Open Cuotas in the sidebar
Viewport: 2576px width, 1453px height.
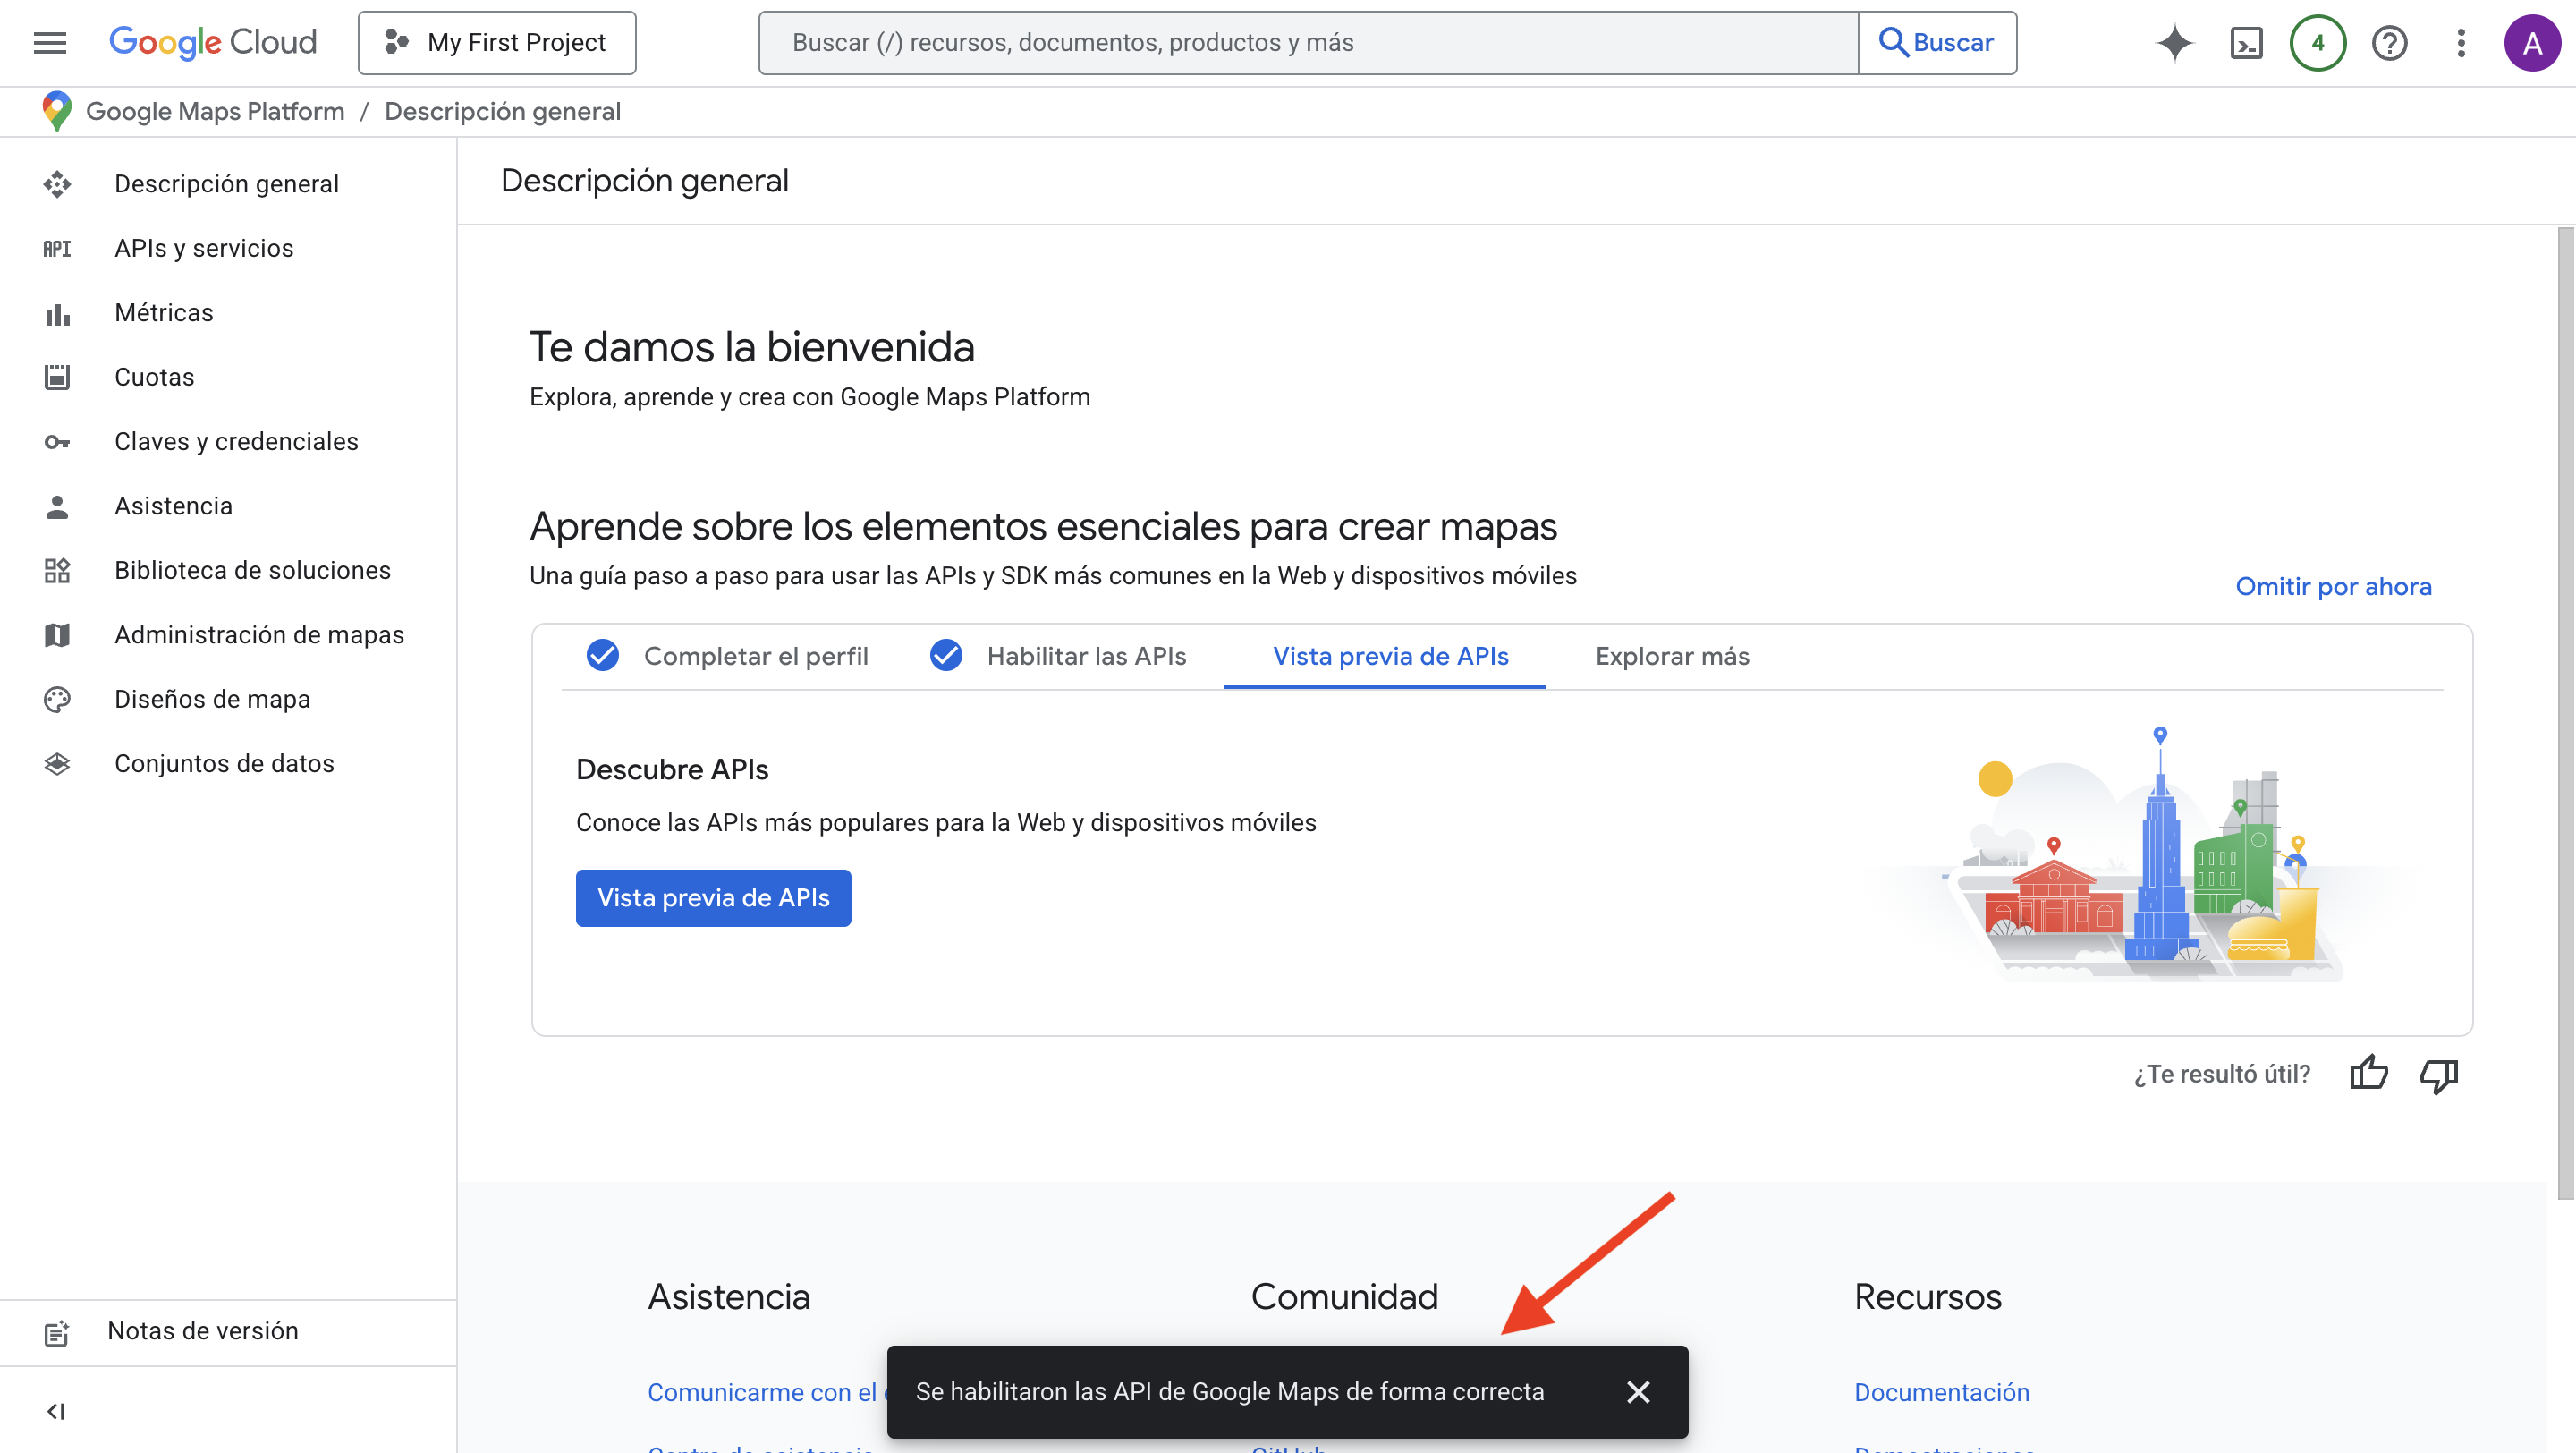[x=154, y=377]
